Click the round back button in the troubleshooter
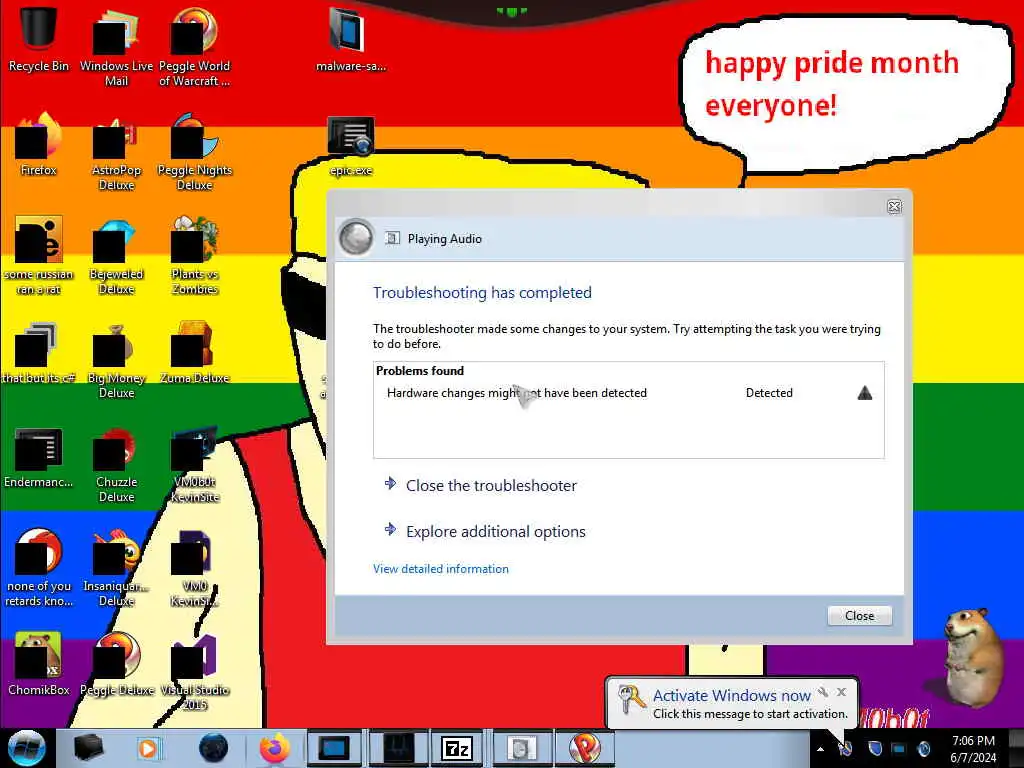 click(356, 237)
